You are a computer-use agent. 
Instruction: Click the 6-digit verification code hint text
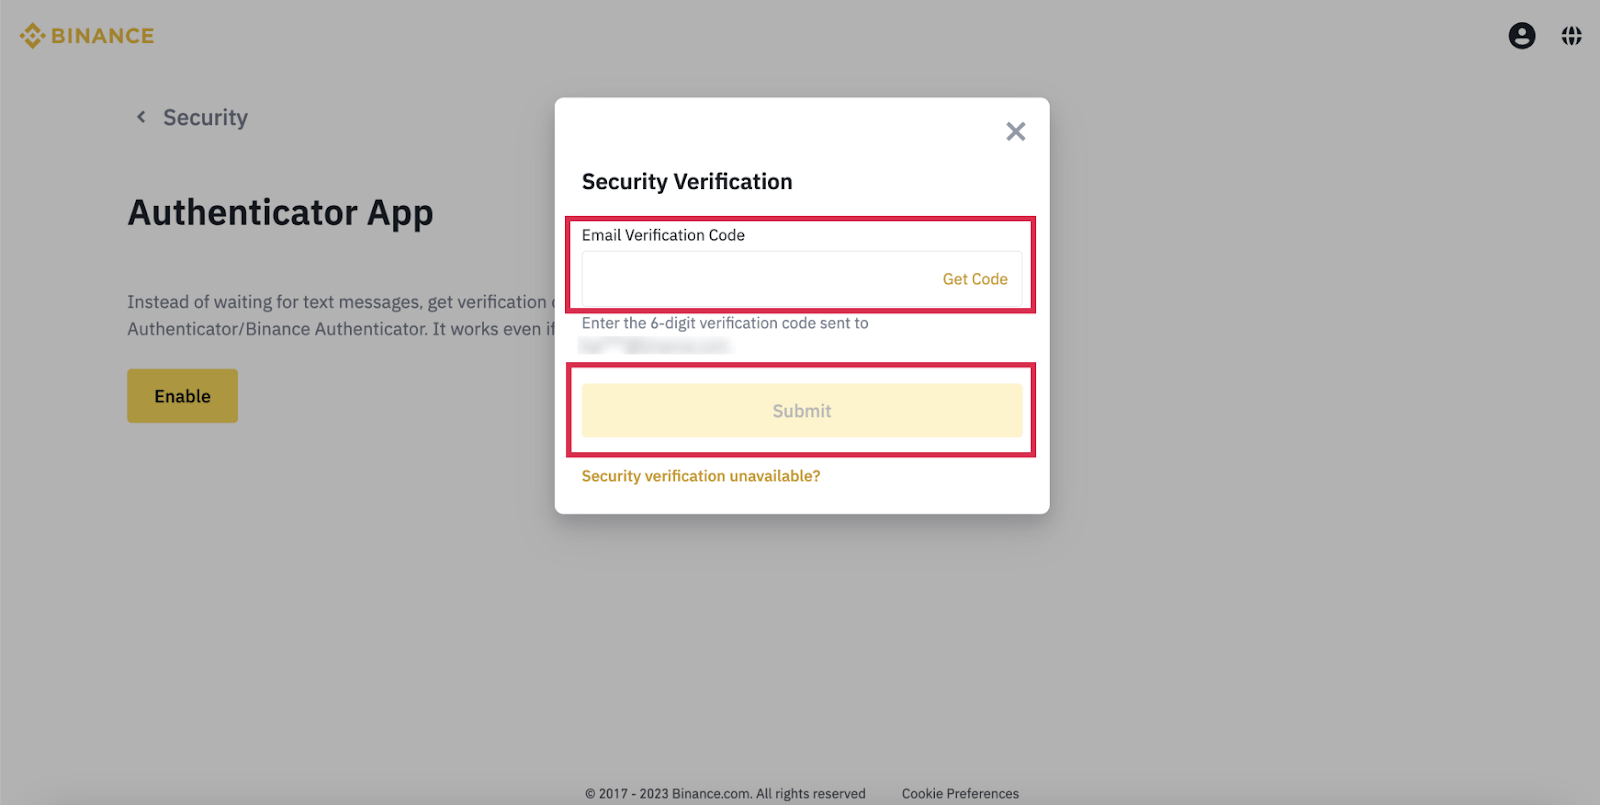[725, 323]
